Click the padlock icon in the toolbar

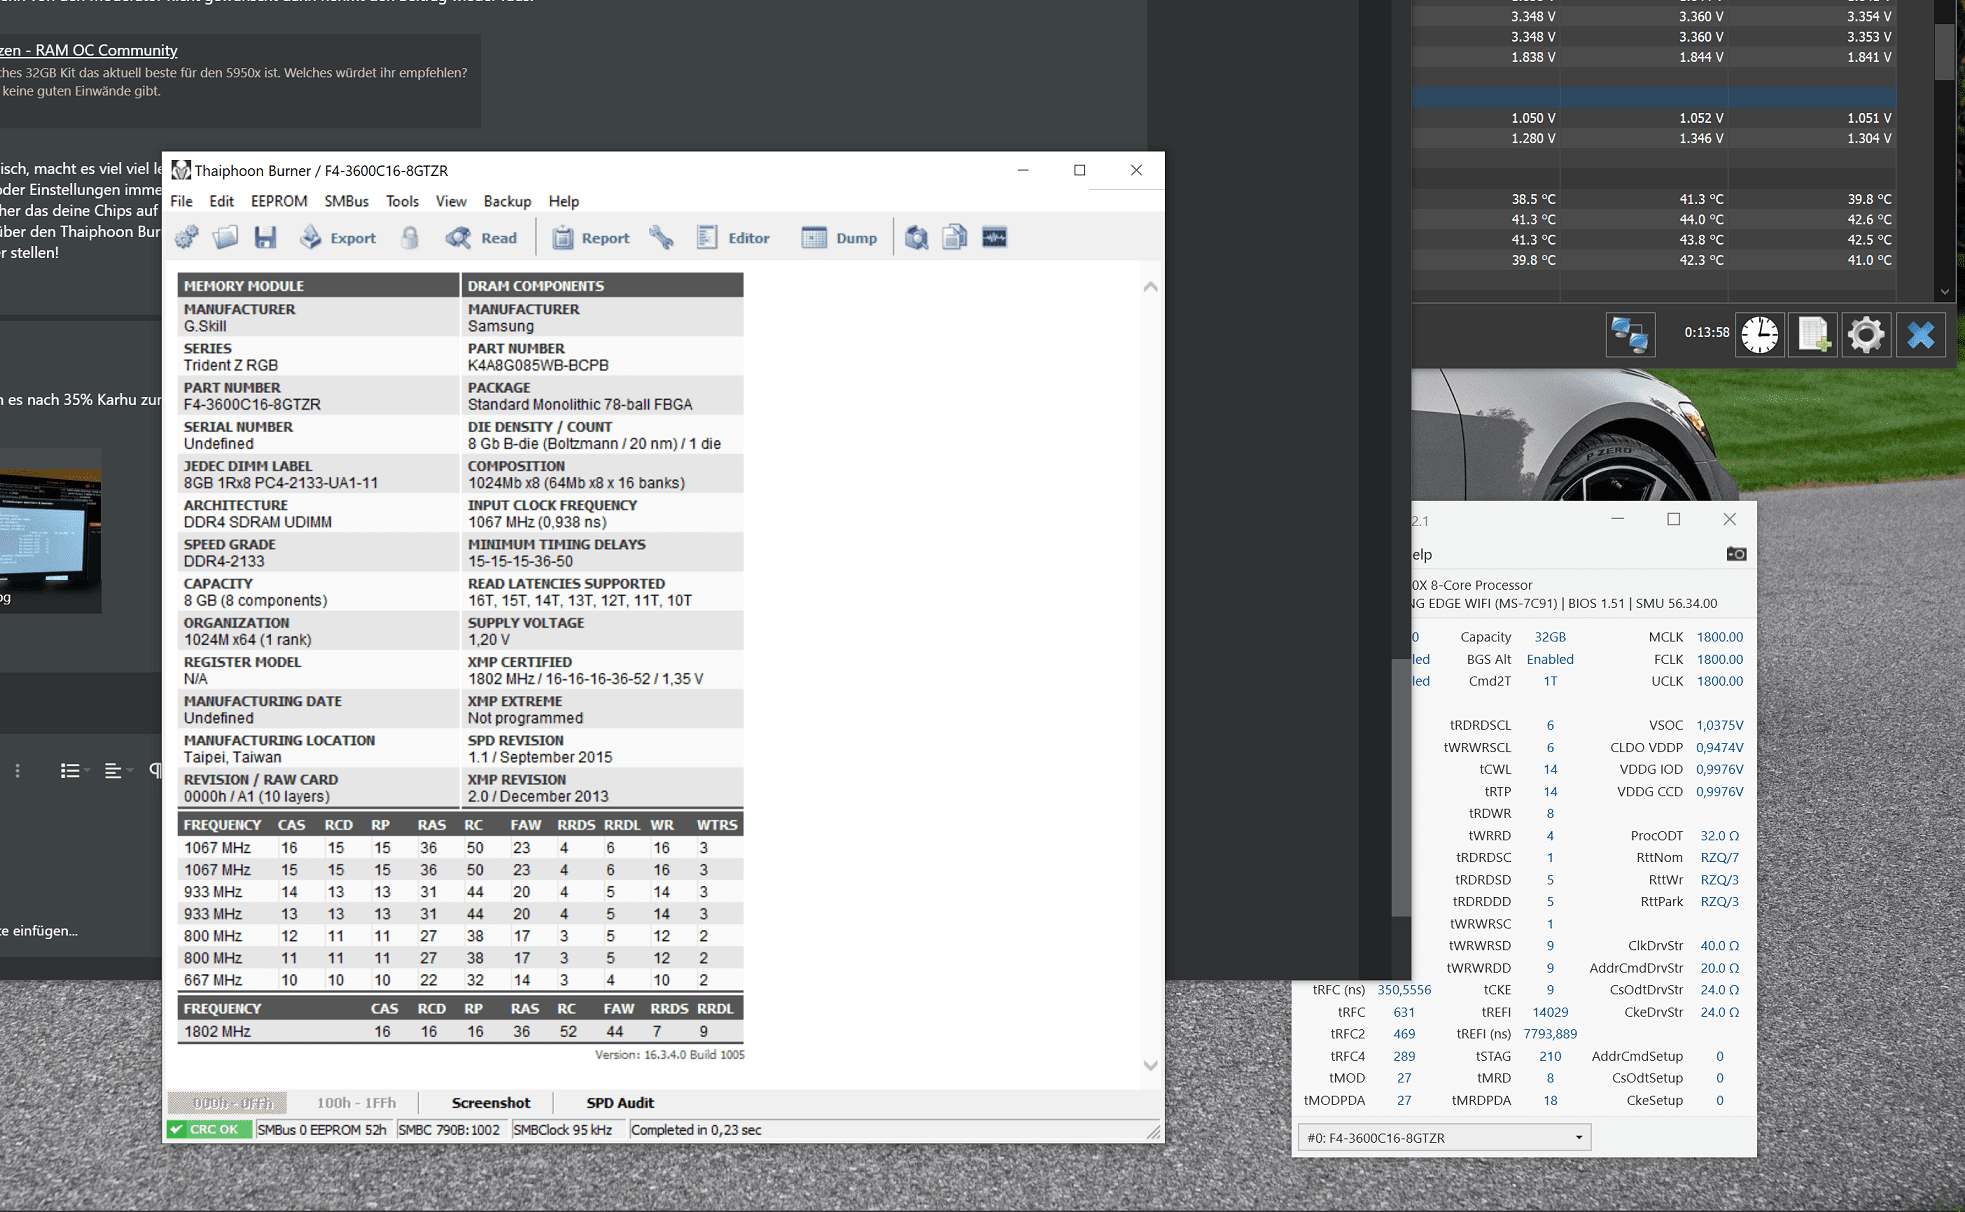click(x=410, y=237)
